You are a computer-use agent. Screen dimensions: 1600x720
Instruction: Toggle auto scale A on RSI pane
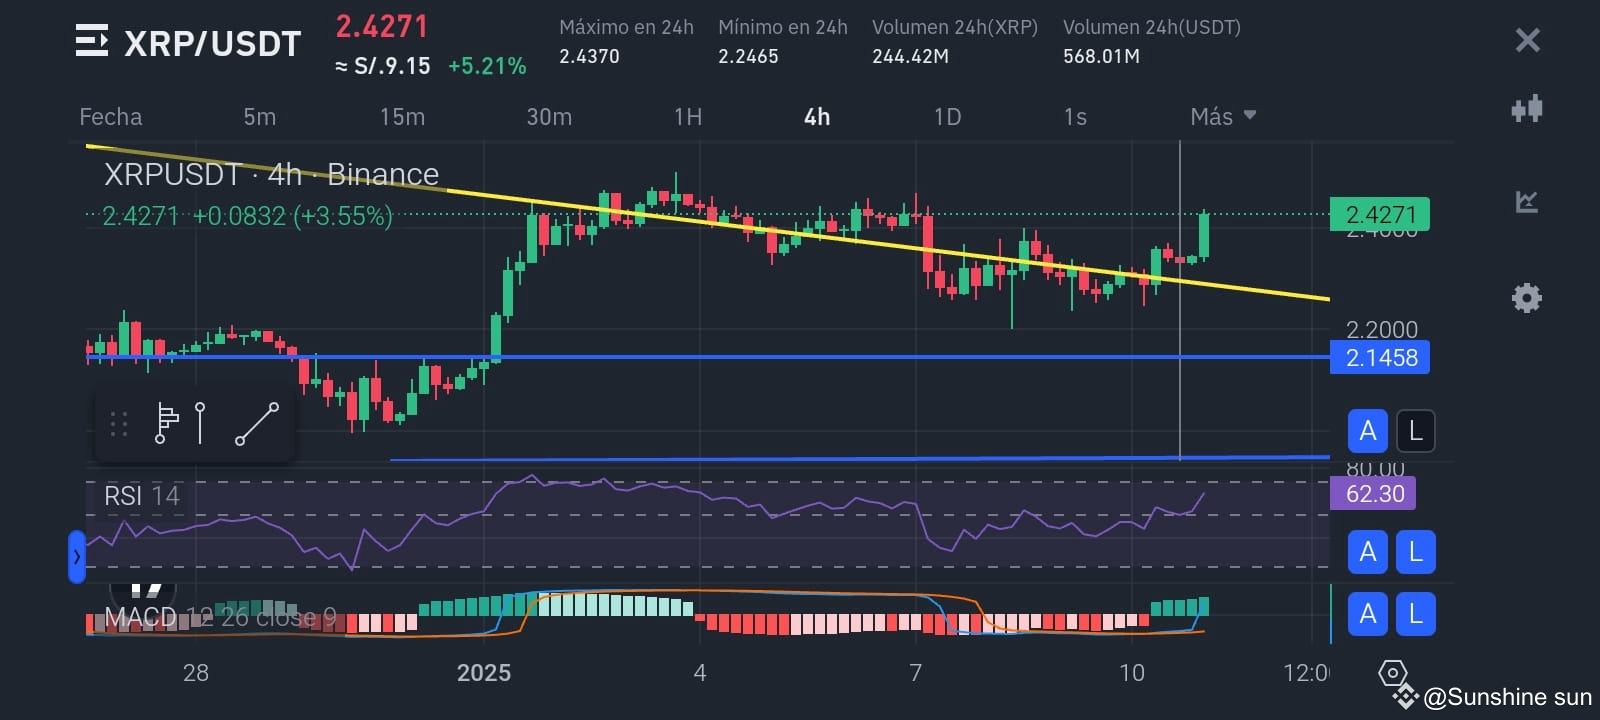[1367, 552]
